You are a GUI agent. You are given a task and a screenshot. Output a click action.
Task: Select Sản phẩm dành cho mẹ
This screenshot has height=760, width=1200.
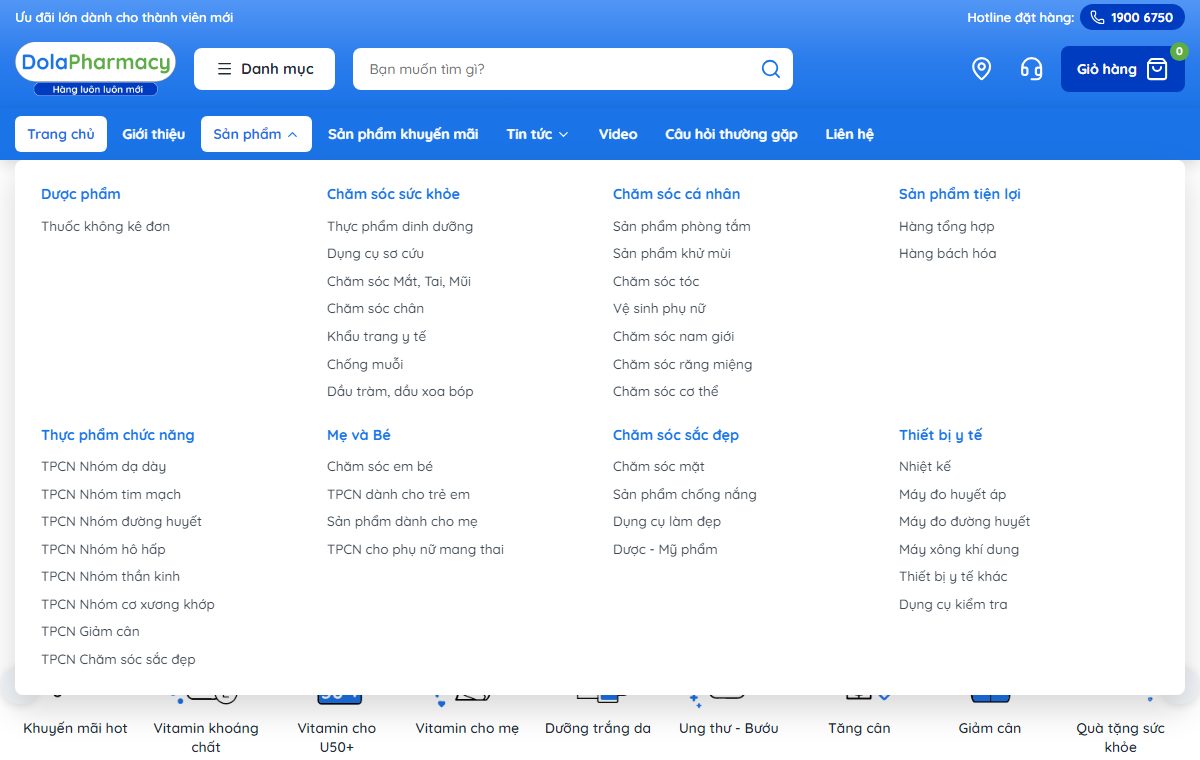click(402, 521)
